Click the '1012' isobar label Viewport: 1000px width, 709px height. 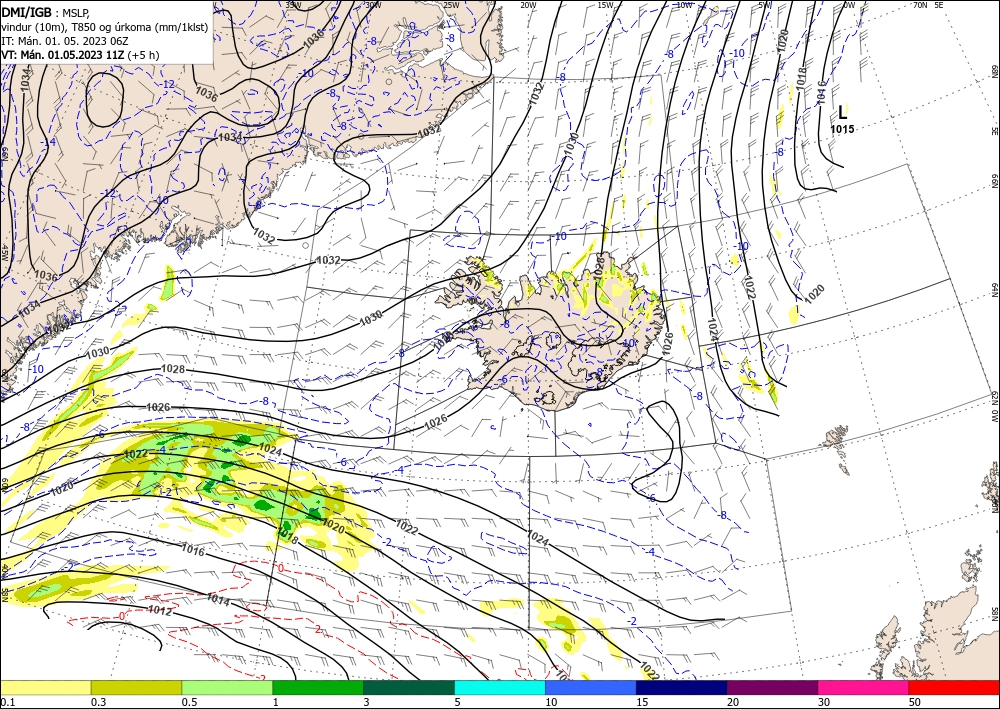click(x=159, y=610)
